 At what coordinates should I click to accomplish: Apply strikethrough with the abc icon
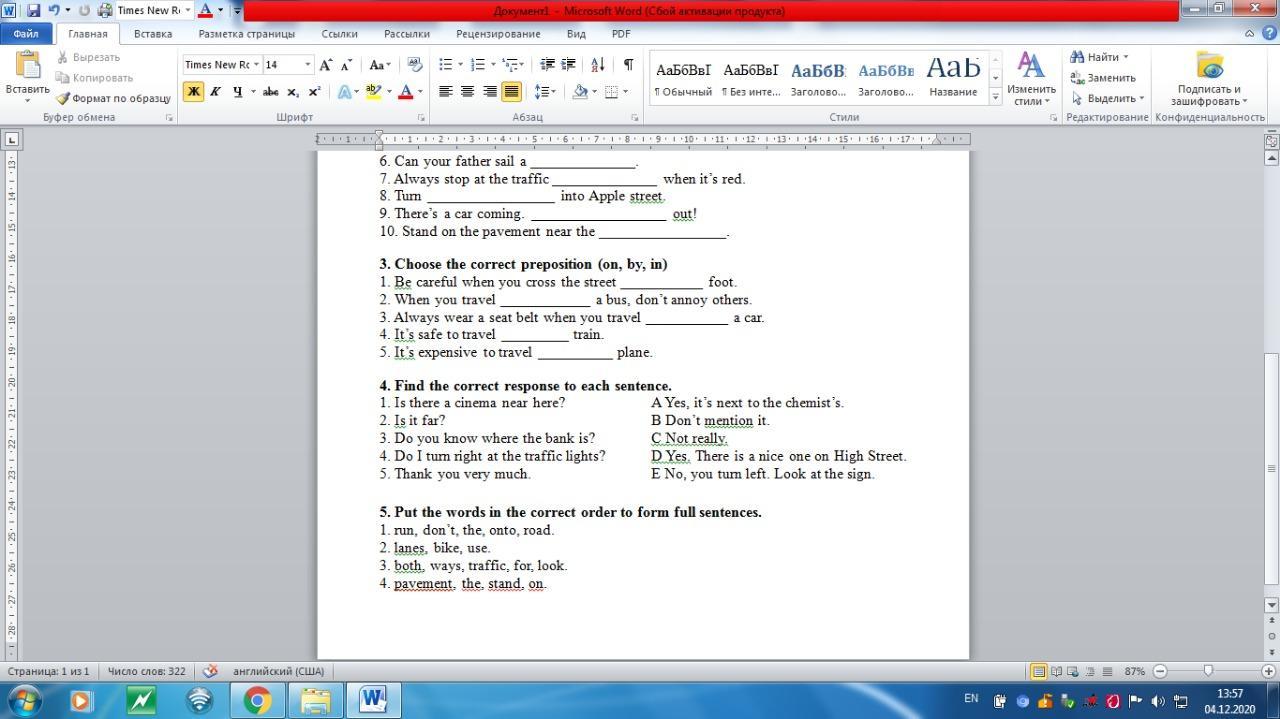pyautogui.click(x=270, y=92)
